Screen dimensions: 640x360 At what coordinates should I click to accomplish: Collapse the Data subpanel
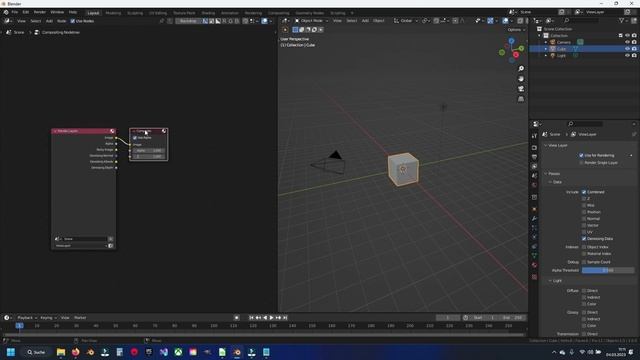point(550,182)
